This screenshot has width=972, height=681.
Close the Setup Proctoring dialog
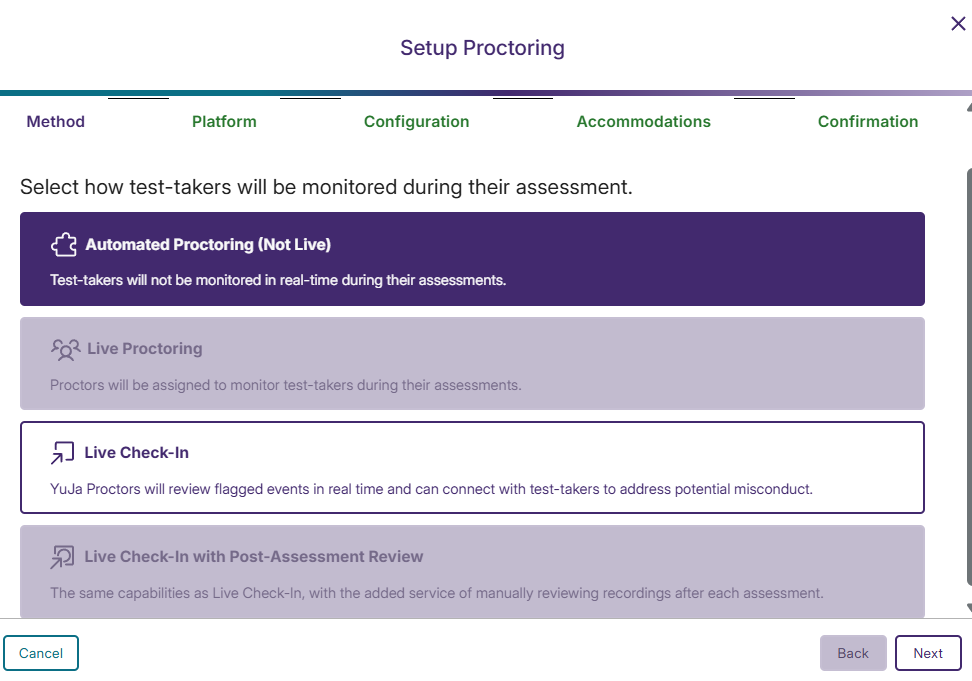point(957,23)
